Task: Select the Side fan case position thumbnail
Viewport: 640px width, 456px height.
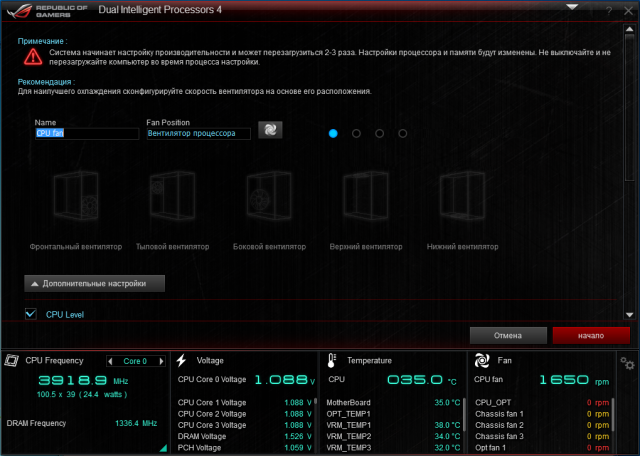Action: point(269,196)
